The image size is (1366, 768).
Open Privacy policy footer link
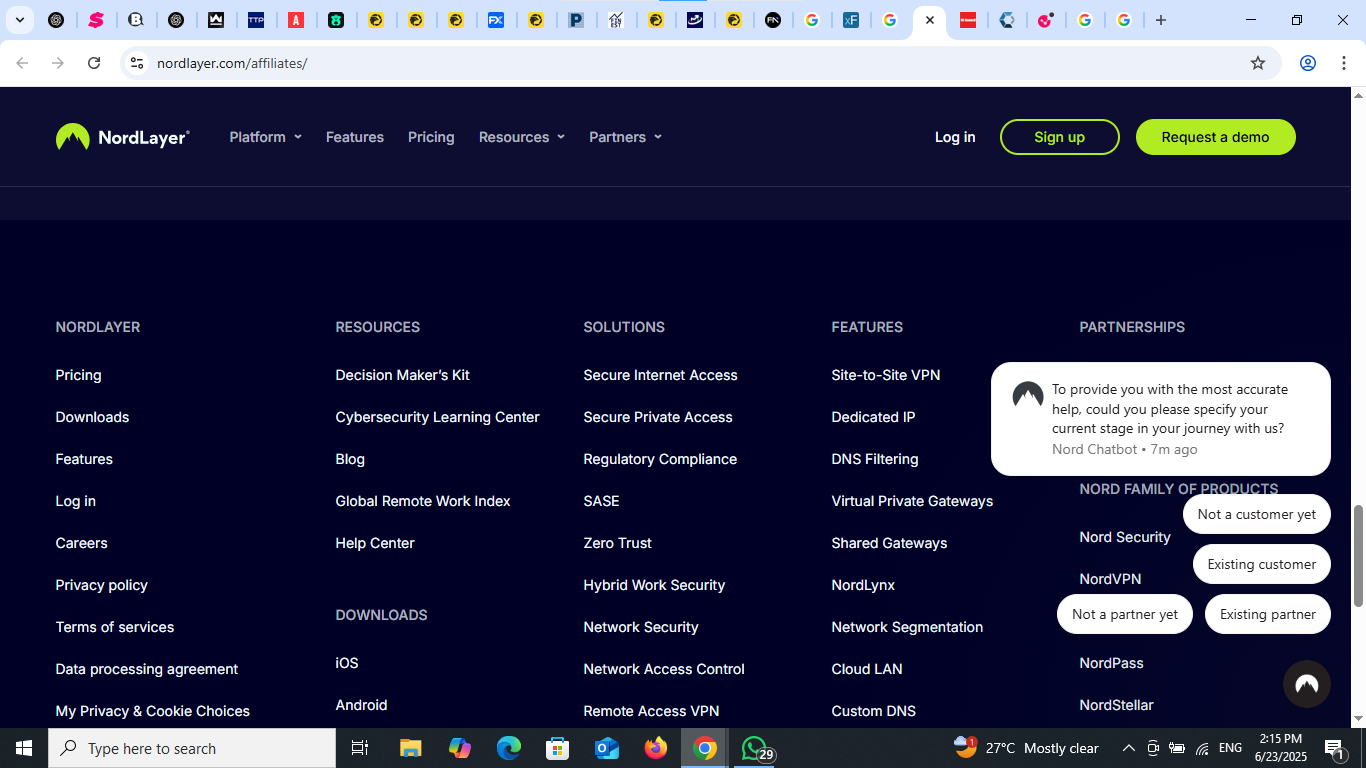click(x=101, y=585)
